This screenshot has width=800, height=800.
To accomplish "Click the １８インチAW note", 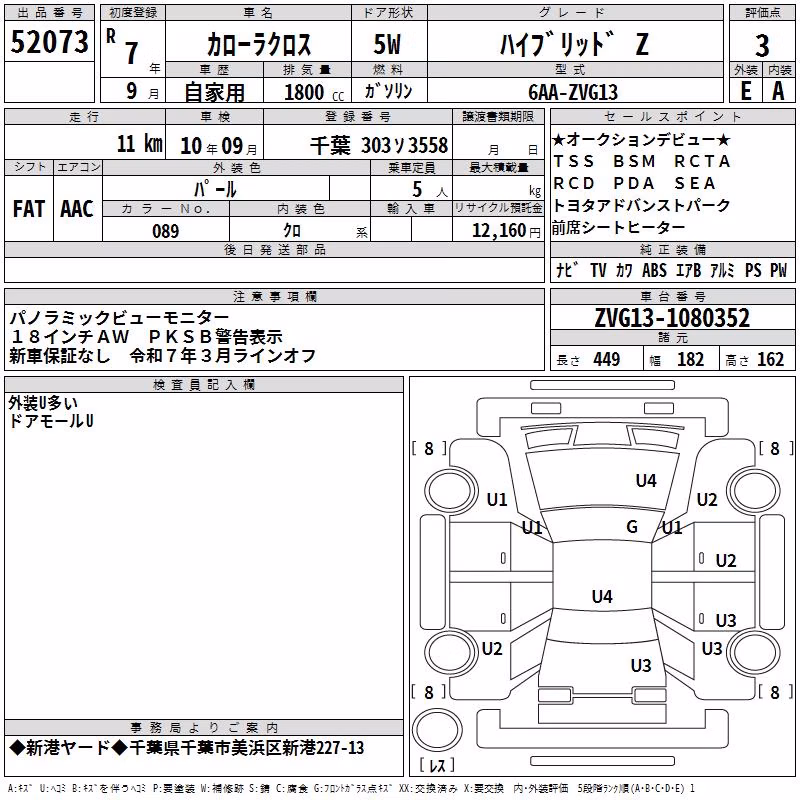I will (x=70, y=337).
